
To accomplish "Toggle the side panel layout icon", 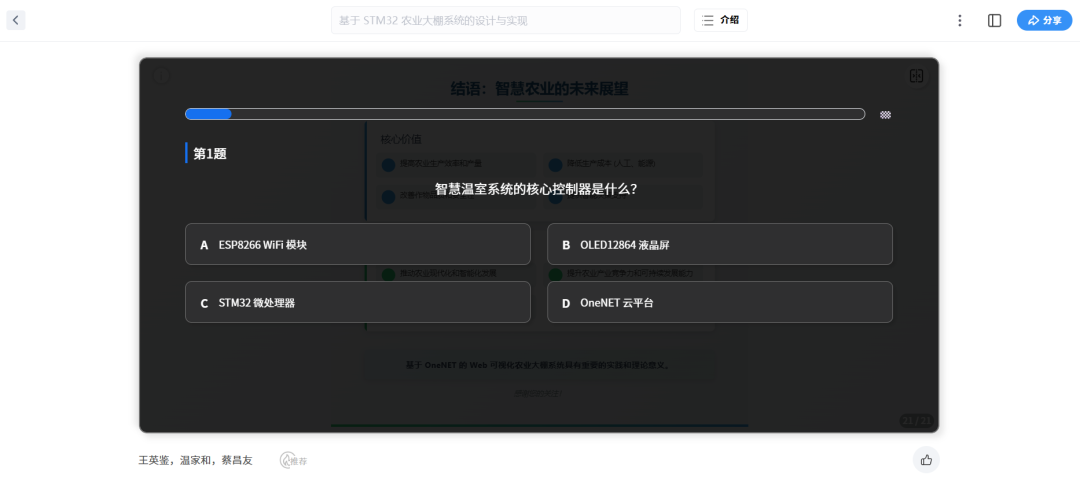I will pos(994,21).
